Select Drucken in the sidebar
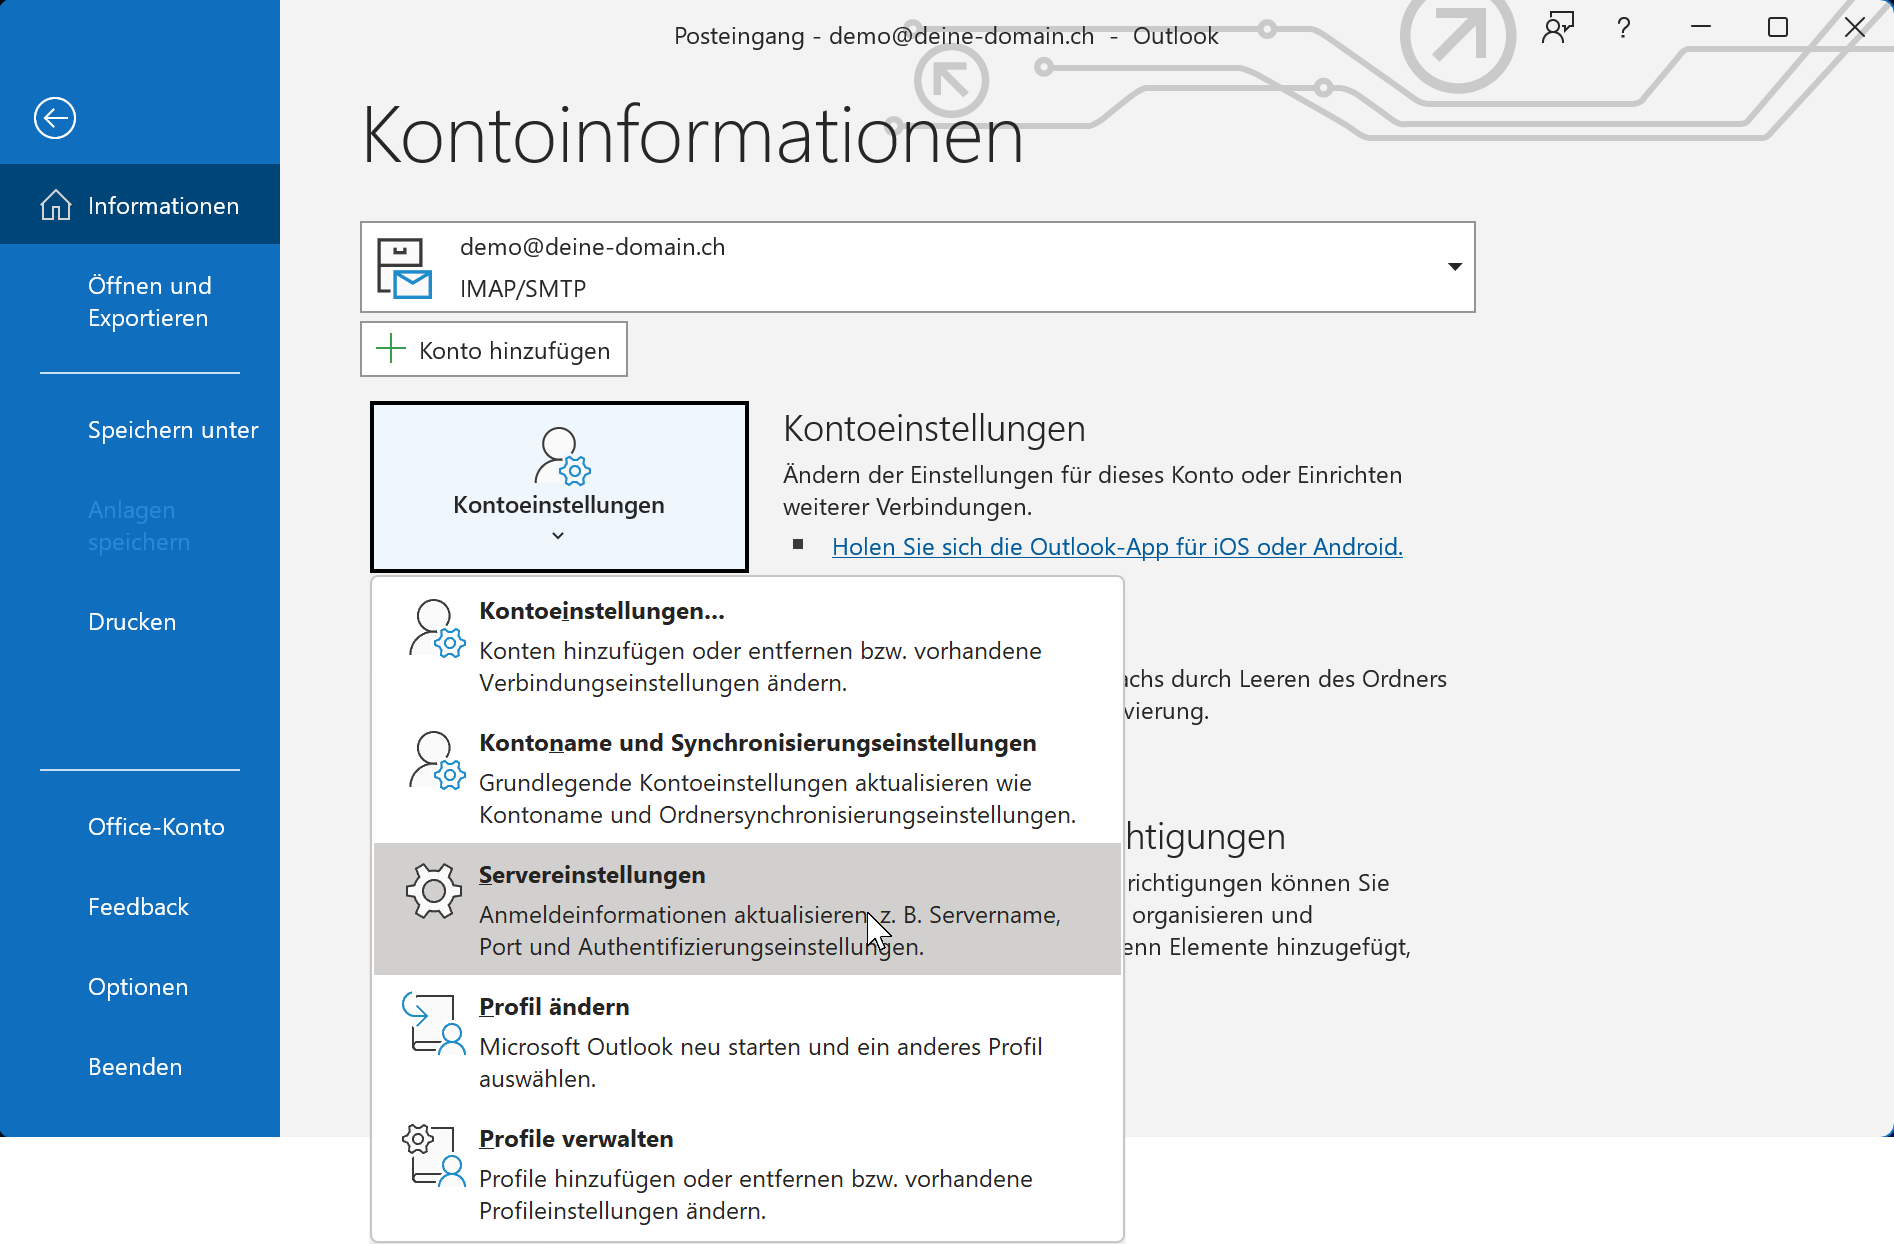Viewport: 1894px width, 1244px height. (x=132, y=622)
